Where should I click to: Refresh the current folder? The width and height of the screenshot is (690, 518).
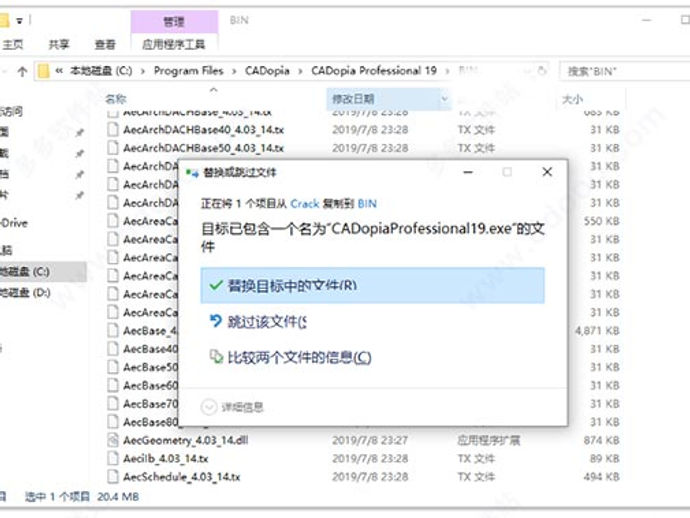click(x=542, y=70)
